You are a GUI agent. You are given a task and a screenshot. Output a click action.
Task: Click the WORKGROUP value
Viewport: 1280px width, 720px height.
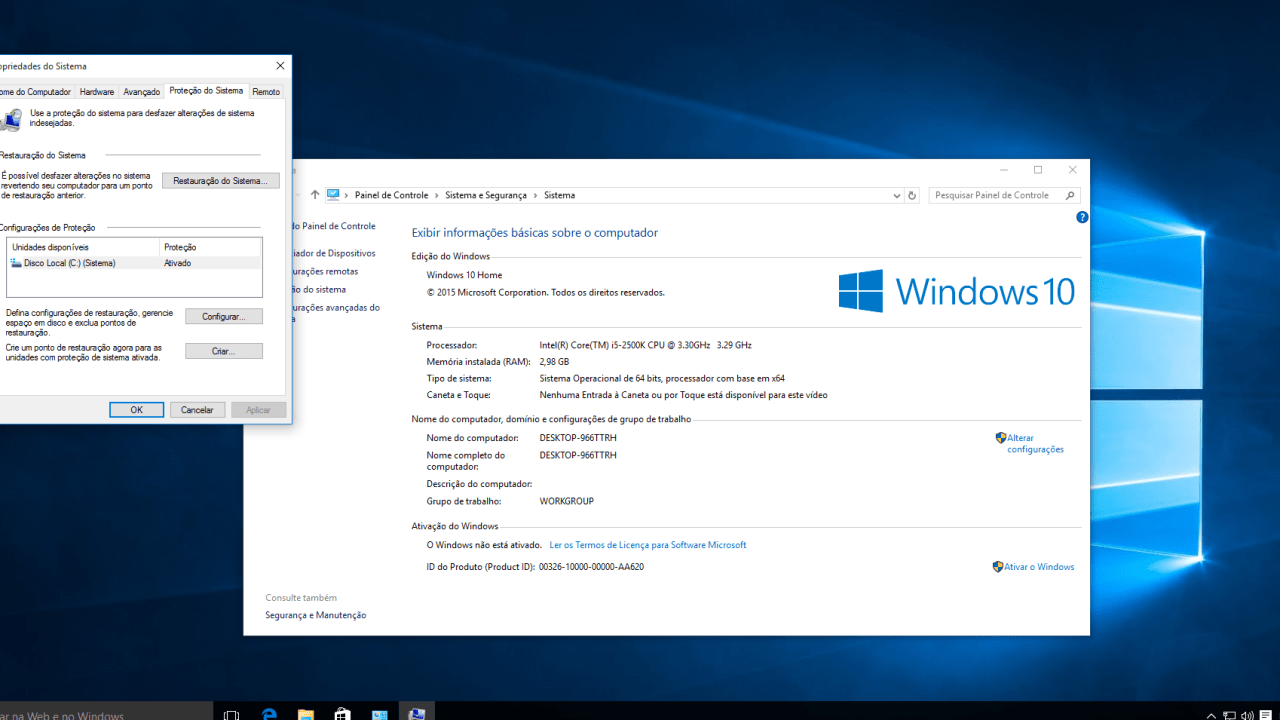click(566, 501)
